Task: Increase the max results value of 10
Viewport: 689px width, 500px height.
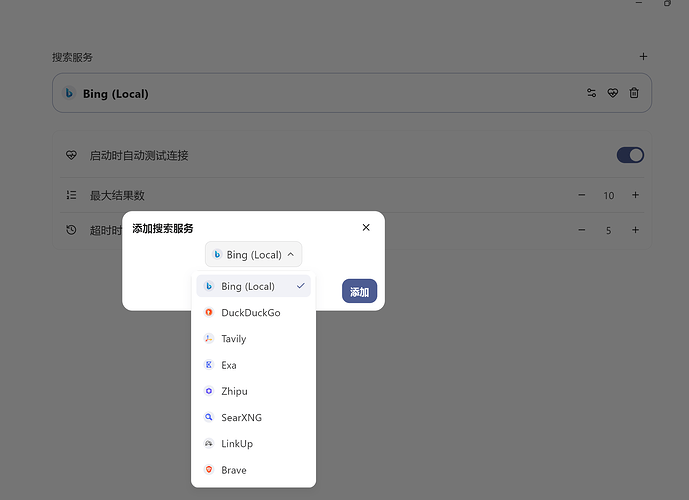Action: 635,195
